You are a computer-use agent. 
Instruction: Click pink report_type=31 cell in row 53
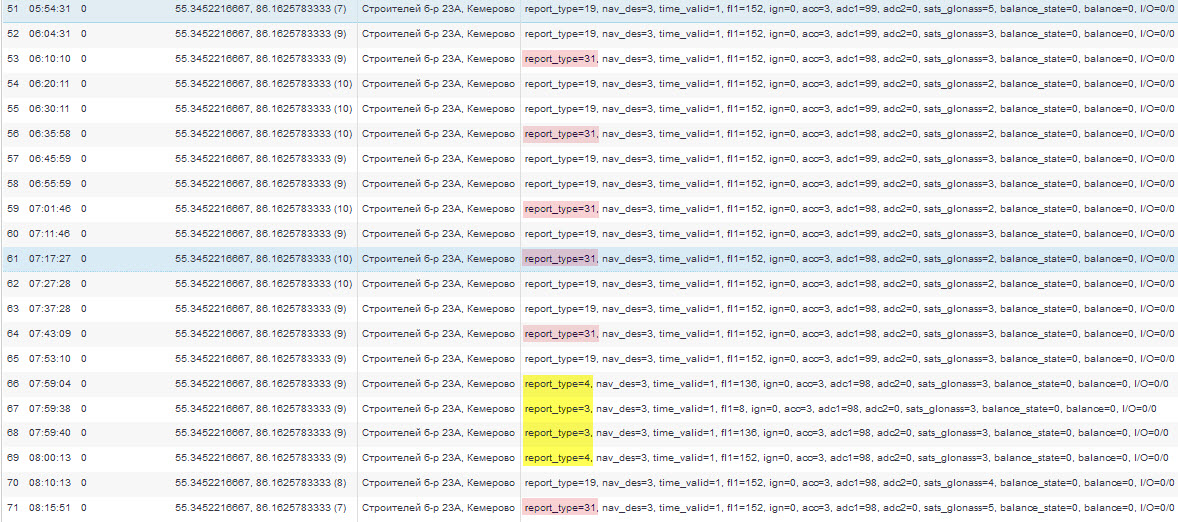click(x=560, y=59)
